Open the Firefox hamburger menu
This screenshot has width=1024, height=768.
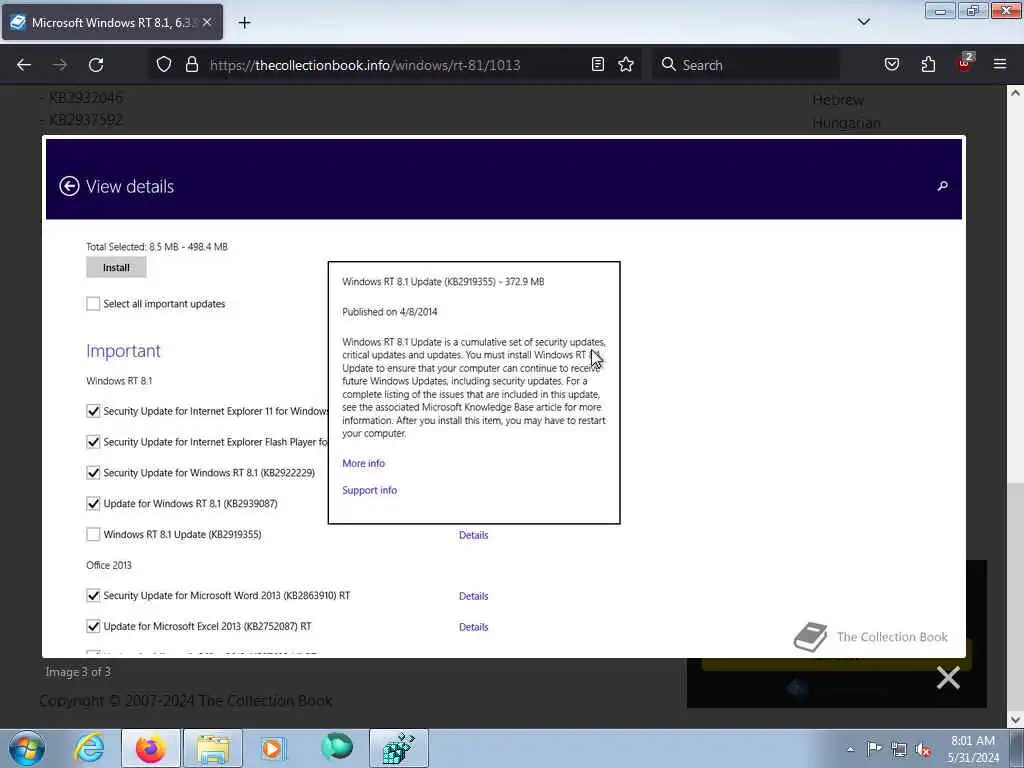tap(1000, 65)
